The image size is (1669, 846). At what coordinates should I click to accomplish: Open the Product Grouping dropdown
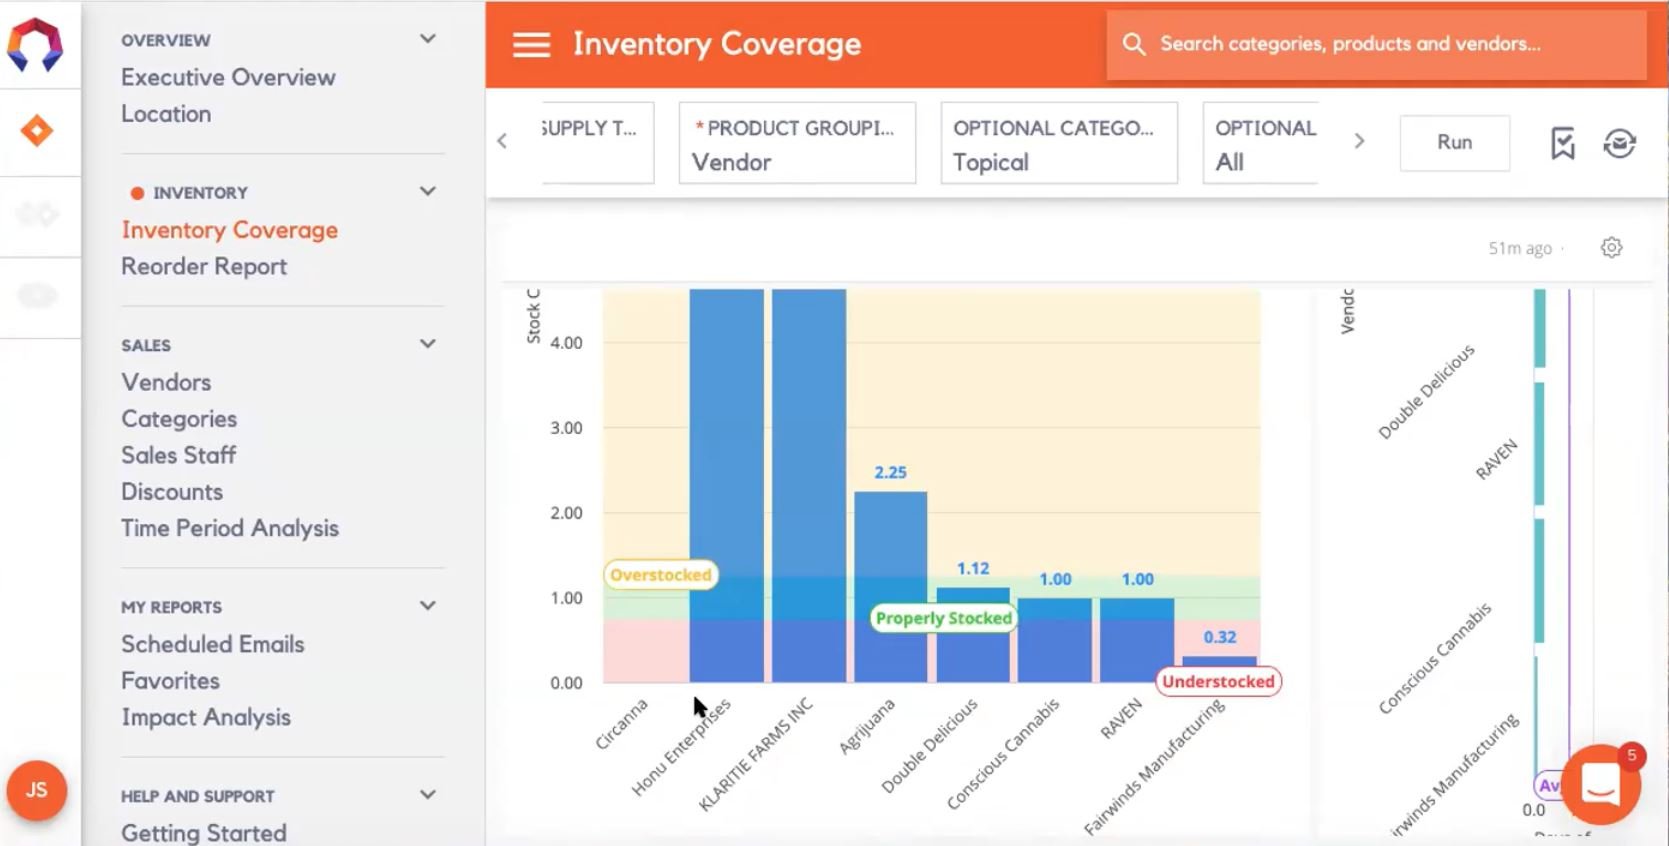(797, 143)
